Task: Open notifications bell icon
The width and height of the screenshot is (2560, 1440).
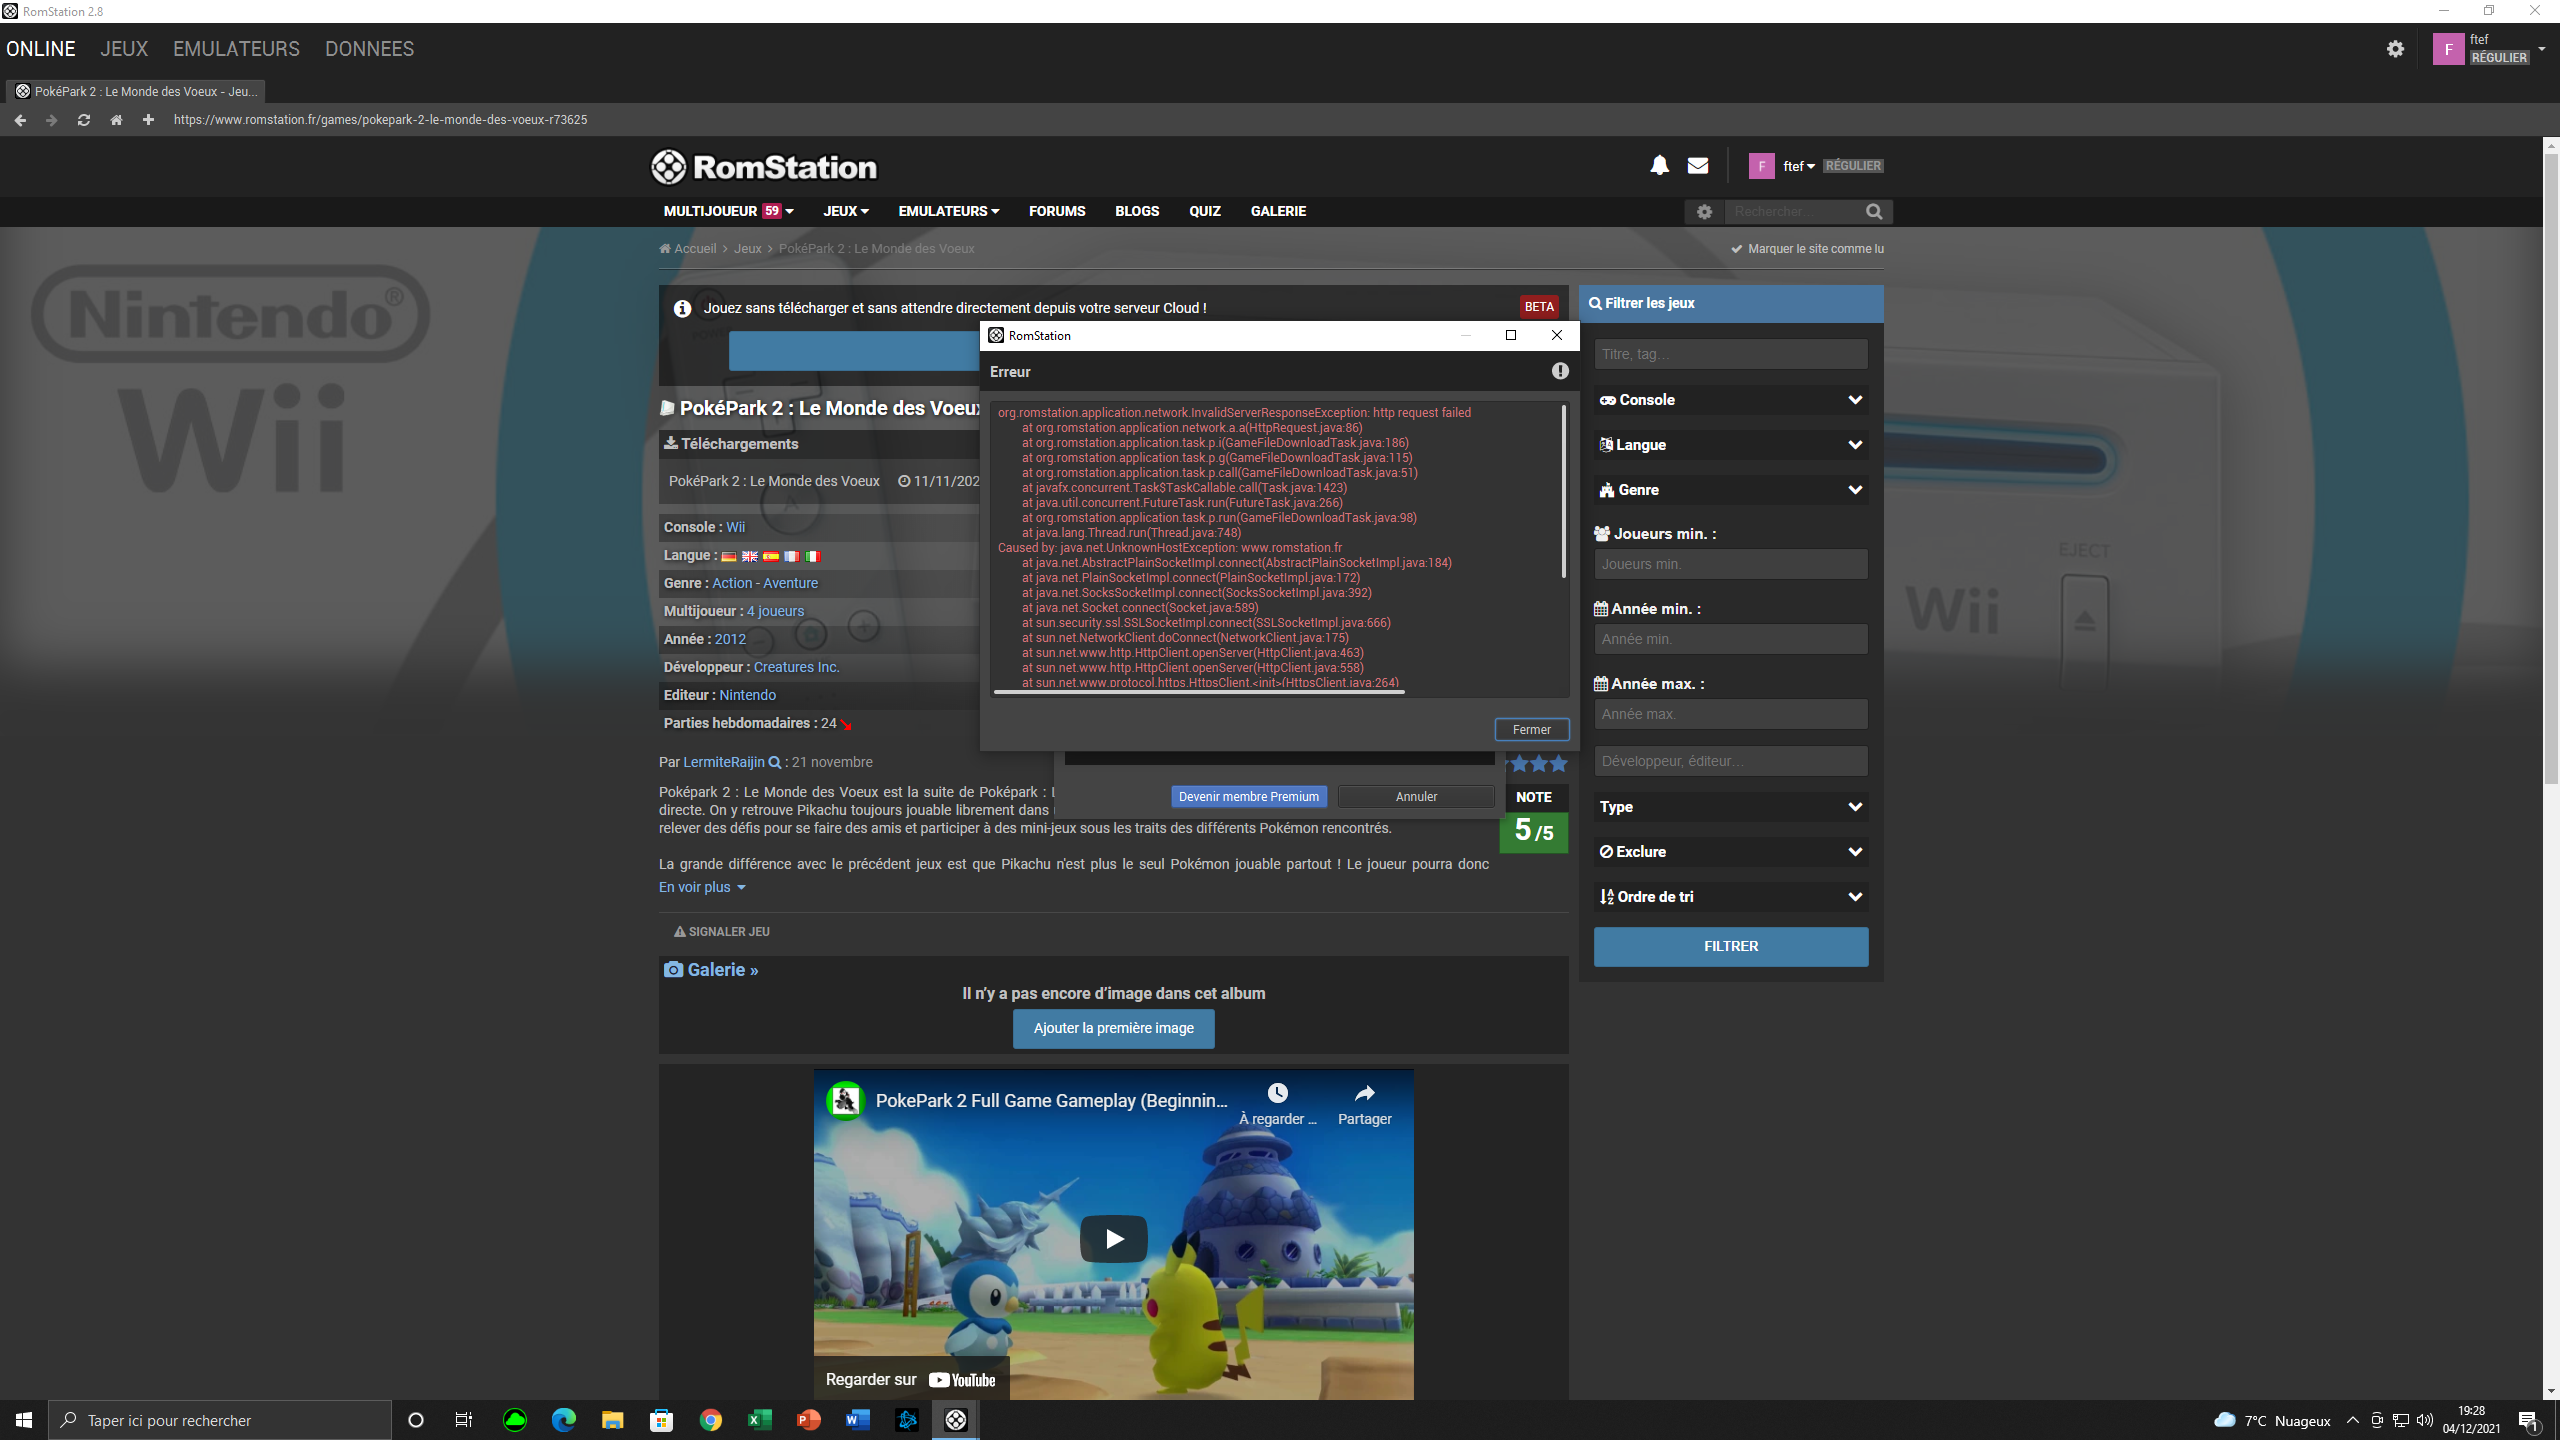Action: (1660, 166)
